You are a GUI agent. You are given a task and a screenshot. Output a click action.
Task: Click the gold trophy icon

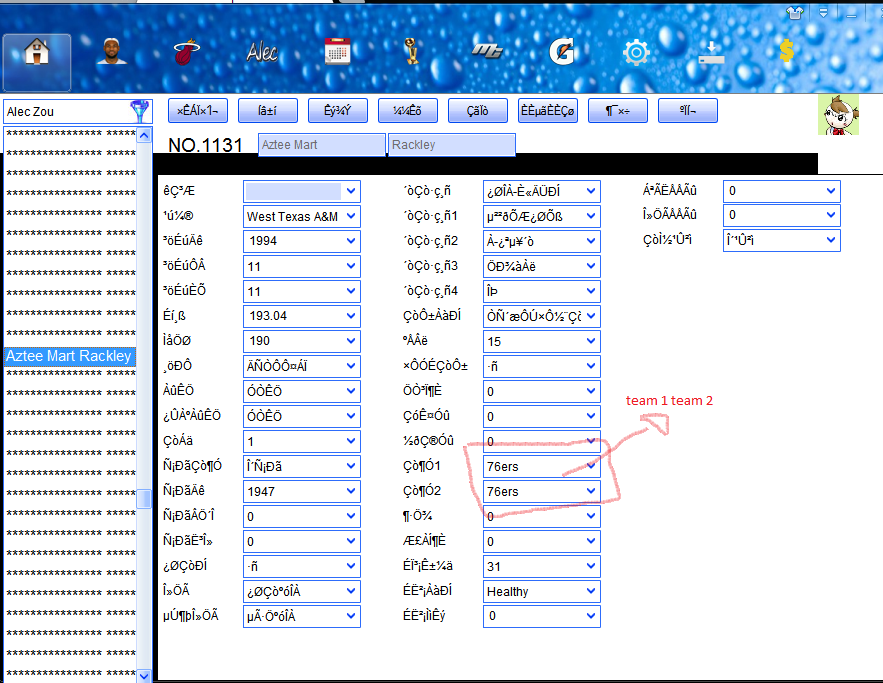412,52
